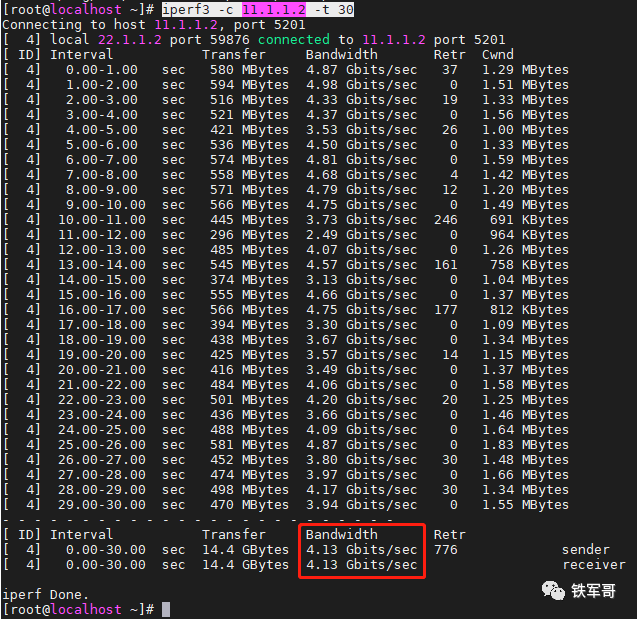
Task: Select the 3.97 Gbits/sec bandwidth value
Action: pyautogui.click(x=362, y=476)
